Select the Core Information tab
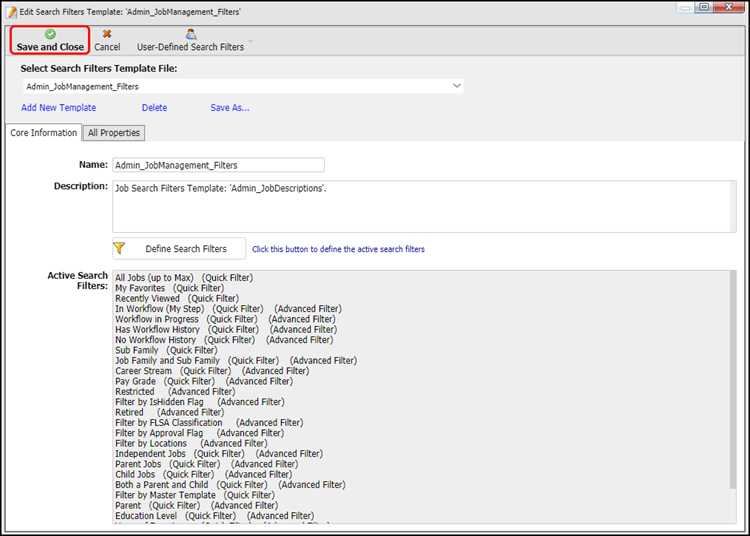Screen dimensions: 750x536 (x=43, y=133)
